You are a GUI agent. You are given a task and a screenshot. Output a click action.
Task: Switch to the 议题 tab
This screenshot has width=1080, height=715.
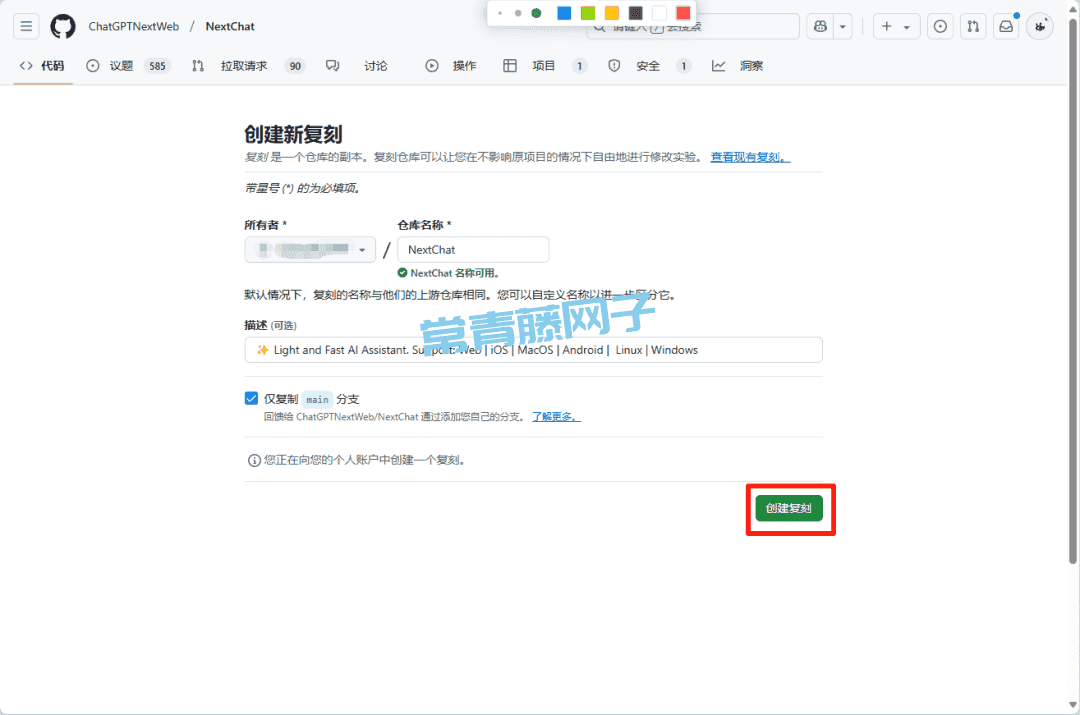coord(127,66)
